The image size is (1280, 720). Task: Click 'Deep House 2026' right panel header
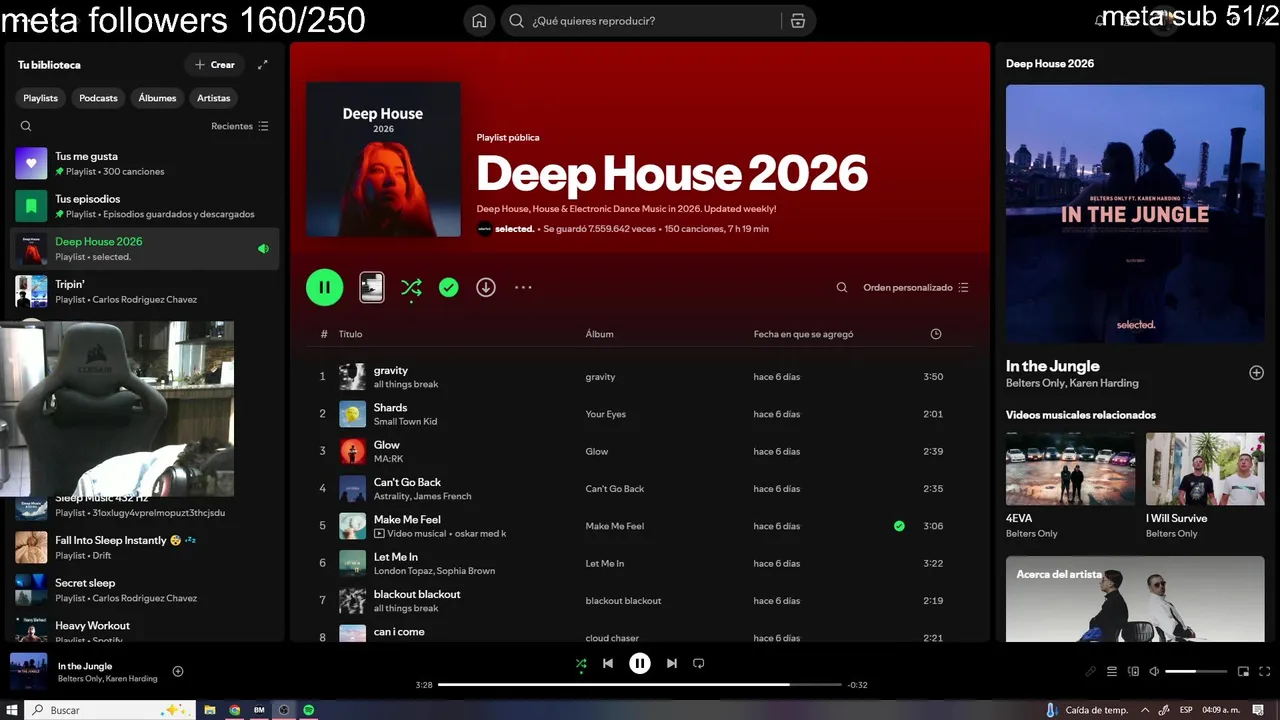[1050, 63]
